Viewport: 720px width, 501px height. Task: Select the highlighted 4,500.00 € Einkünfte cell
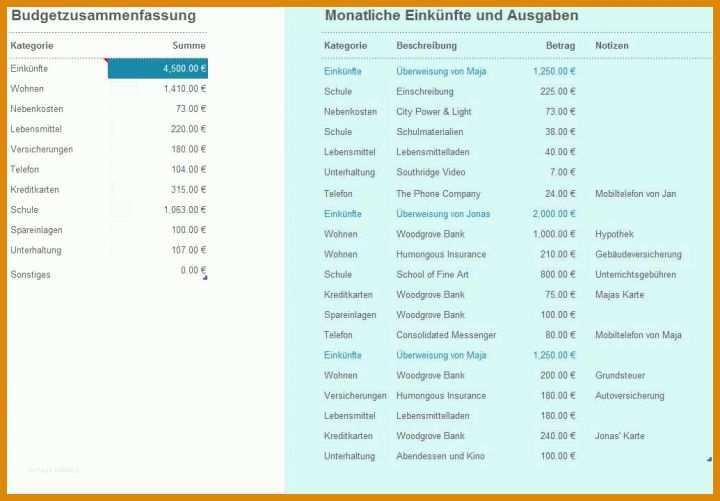(158, 68)
